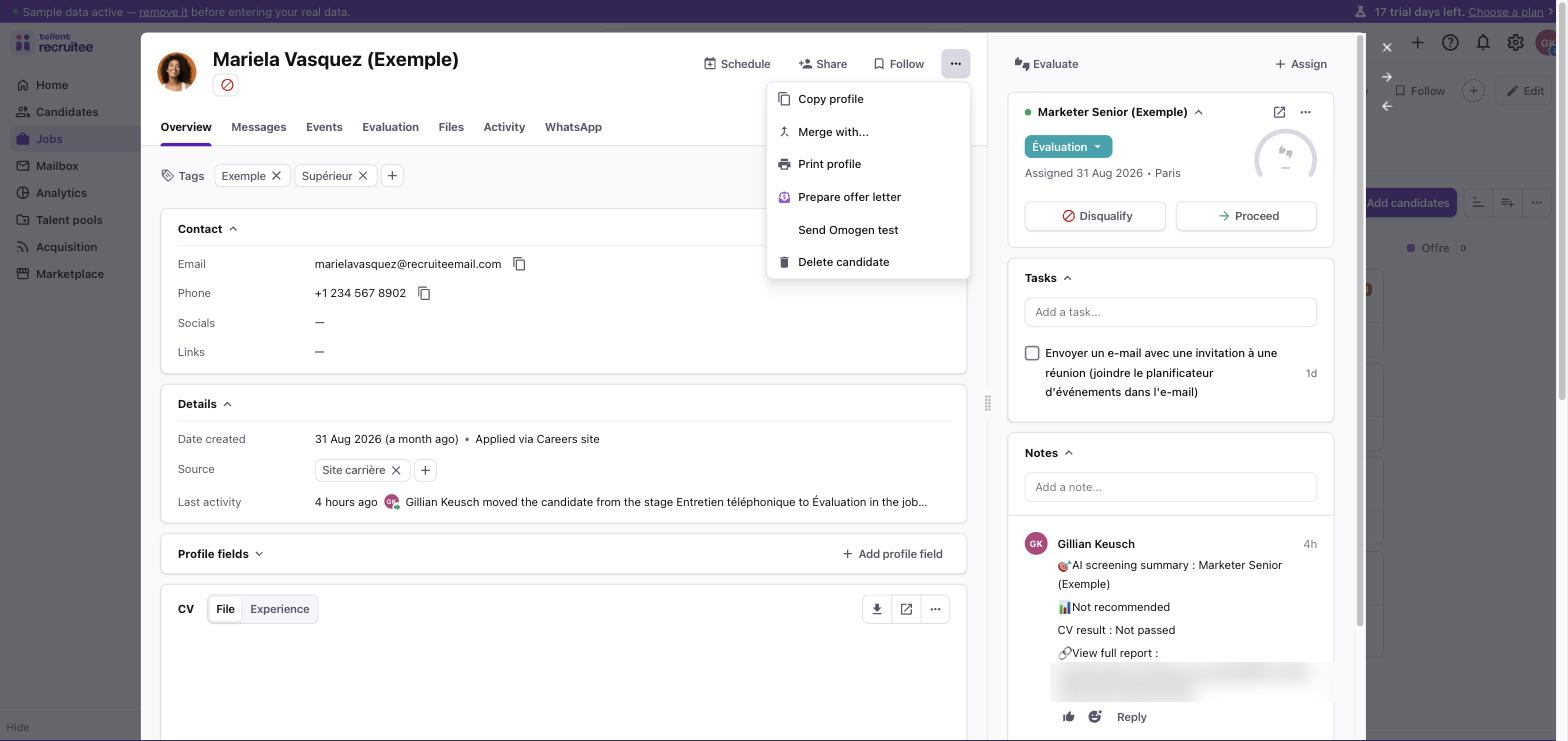The width and height of the screenshot is (1568, 741).
Task: Focus the Add a note input
Action: coord(1170,487)
